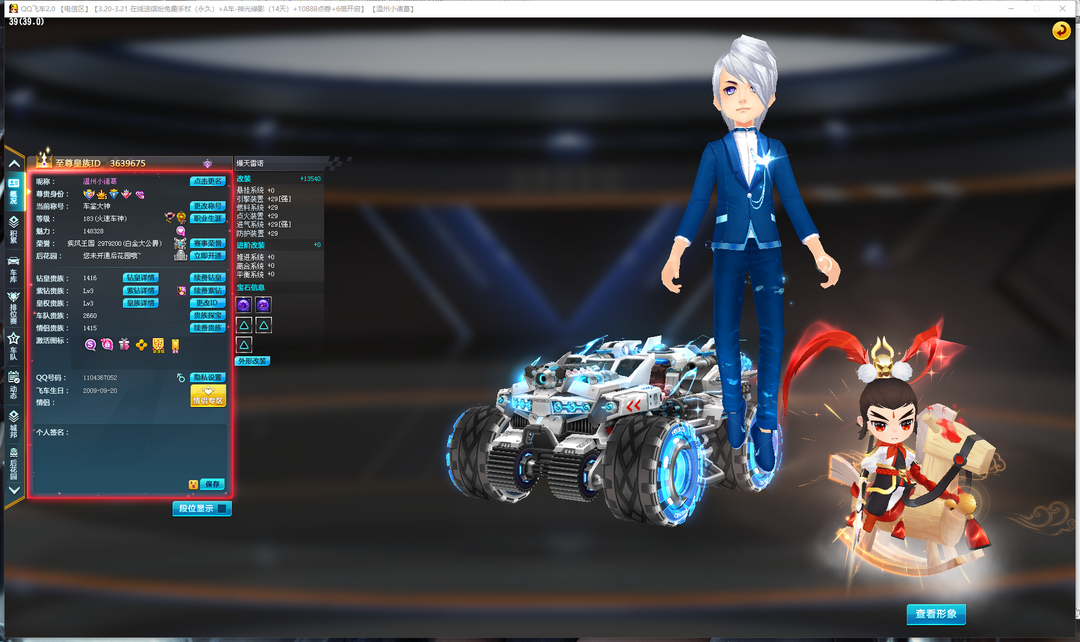The width and height of the screenshot is (1080, 642).
Task: Click the 续费钻皇 renew button
Action: tap(207, 278)
